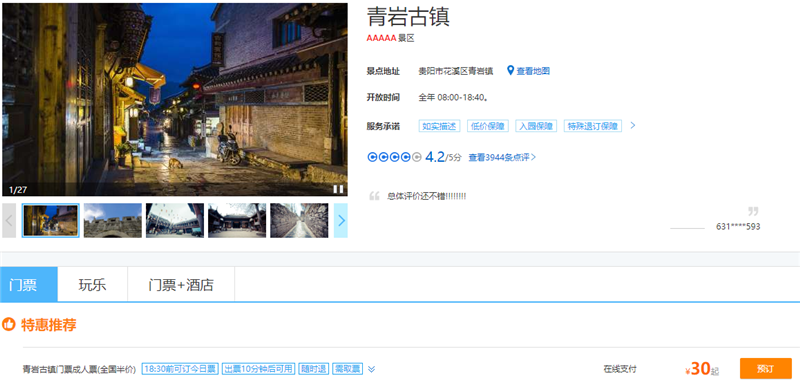800x382 pixels.
Task: Expand ticket details double chevron
Action: pyautogui.click(x=371, y=369)
